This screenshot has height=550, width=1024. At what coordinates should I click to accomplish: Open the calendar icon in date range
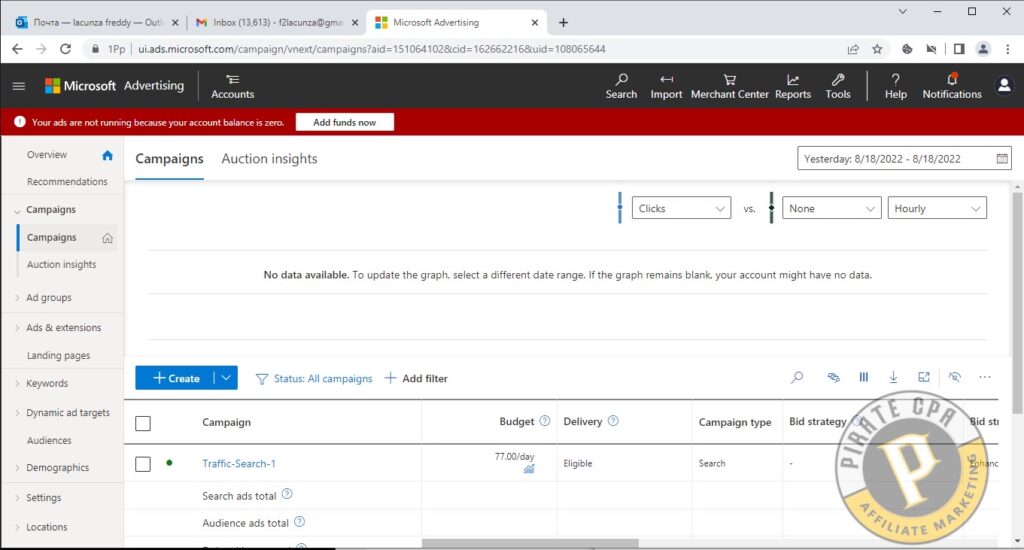coord(1002,159)
